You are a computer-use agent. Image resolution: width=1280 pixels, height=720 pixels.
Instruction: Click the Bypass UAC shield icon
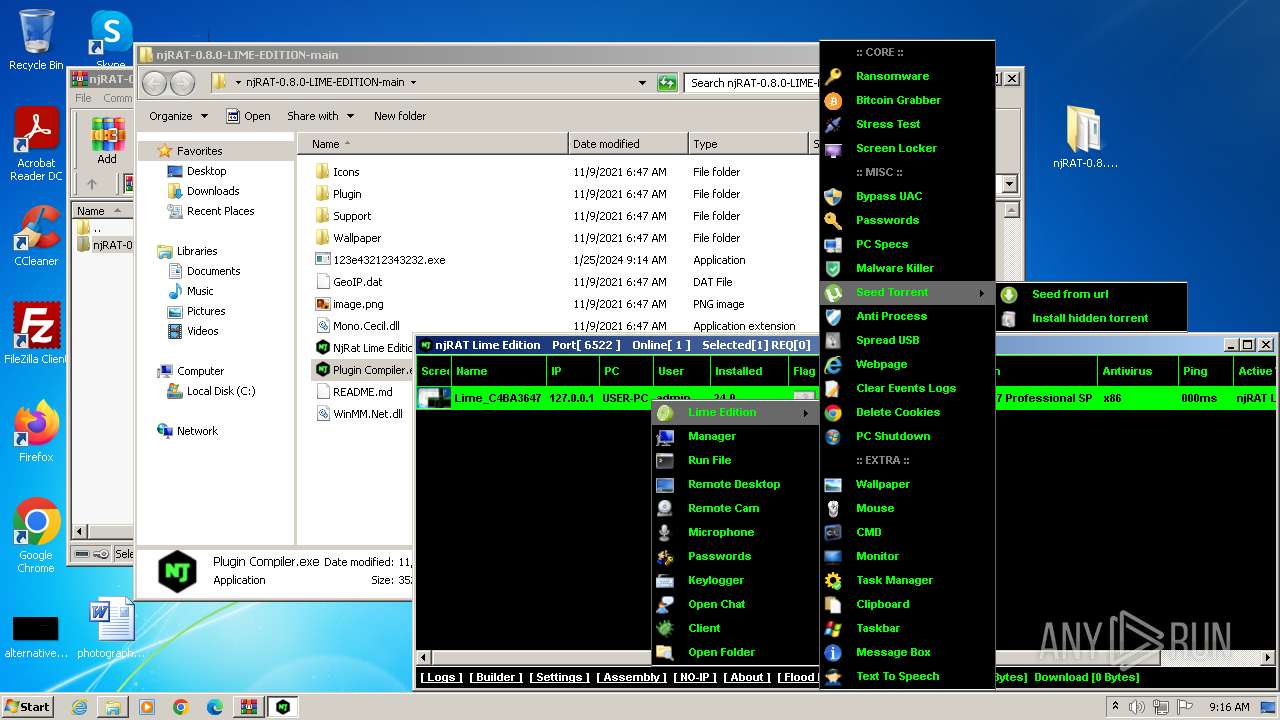click(833, 196)
